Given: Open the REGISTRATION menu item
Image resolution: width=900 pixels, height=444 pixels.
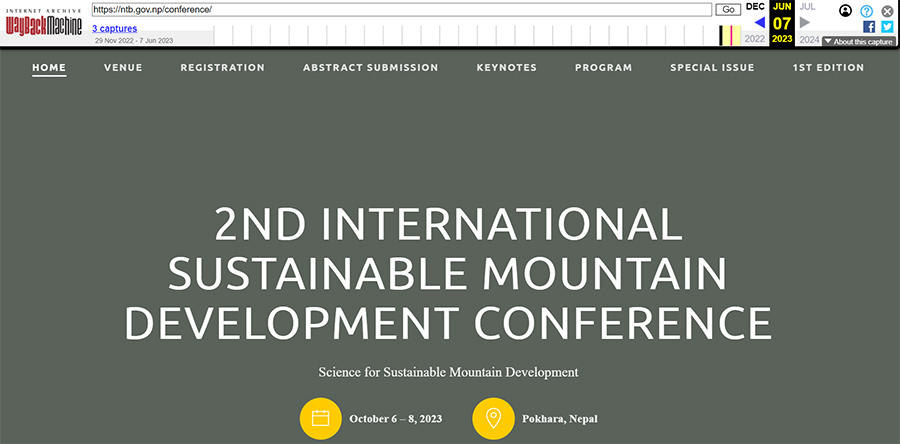Looking at the screenshot, I should pyautogui.click(x=223, y=68).
